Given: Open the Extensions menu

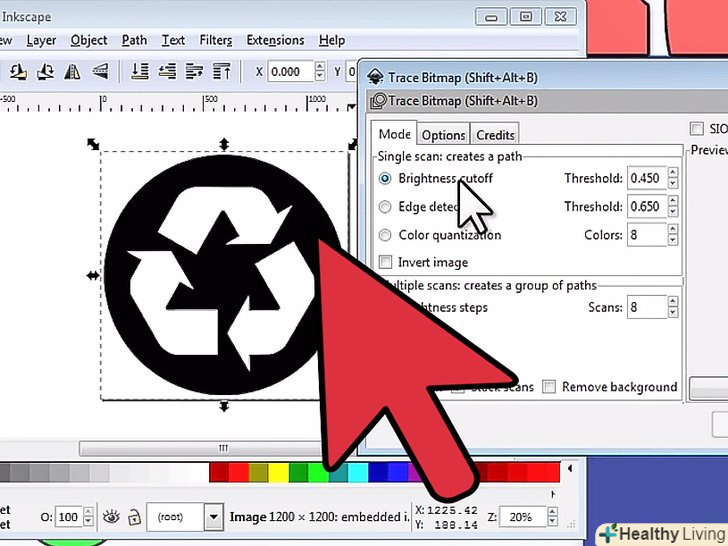Looking at the screenshot, I should pos(275,40).
